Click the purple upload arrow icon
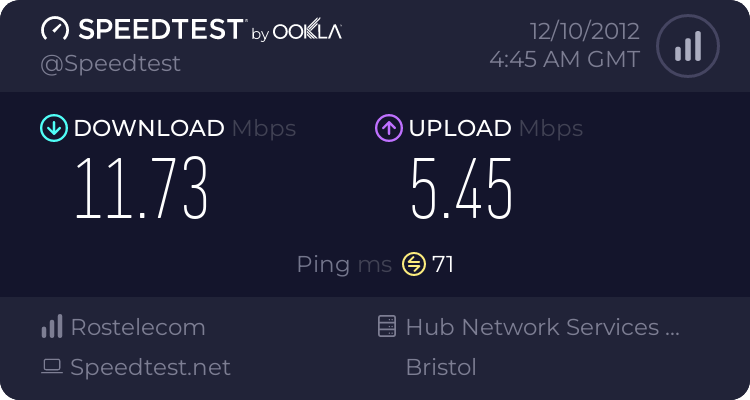Viewport: 750px width, 400px height. pyautogui.click(x=388, y=128)
